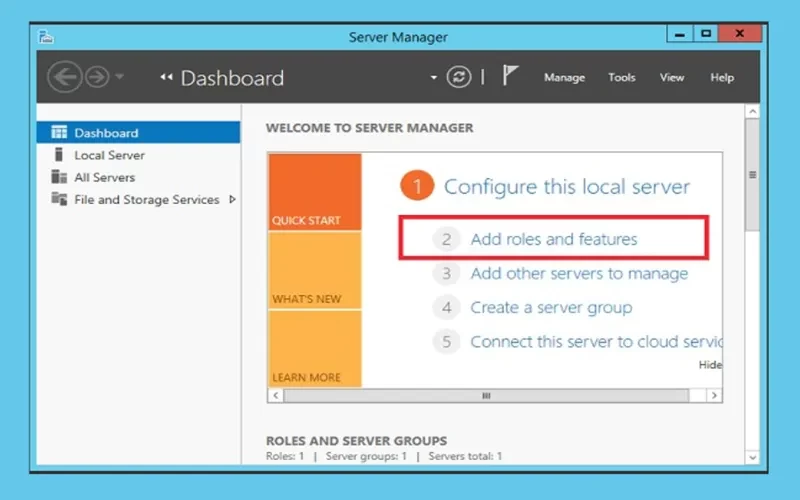Viewport: 800px width, 500px height.
Task: Go back with the back arrow button
Action: pos(65,77)
